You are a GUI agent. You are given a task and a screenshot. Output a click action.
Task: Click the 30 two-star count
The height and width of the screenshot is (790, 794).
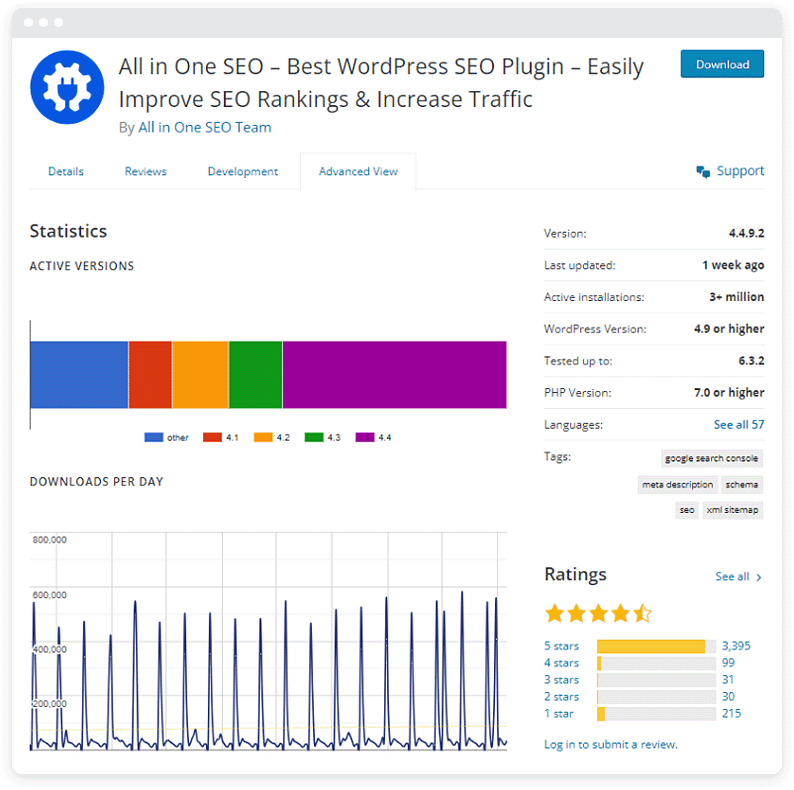coord(728,696)
